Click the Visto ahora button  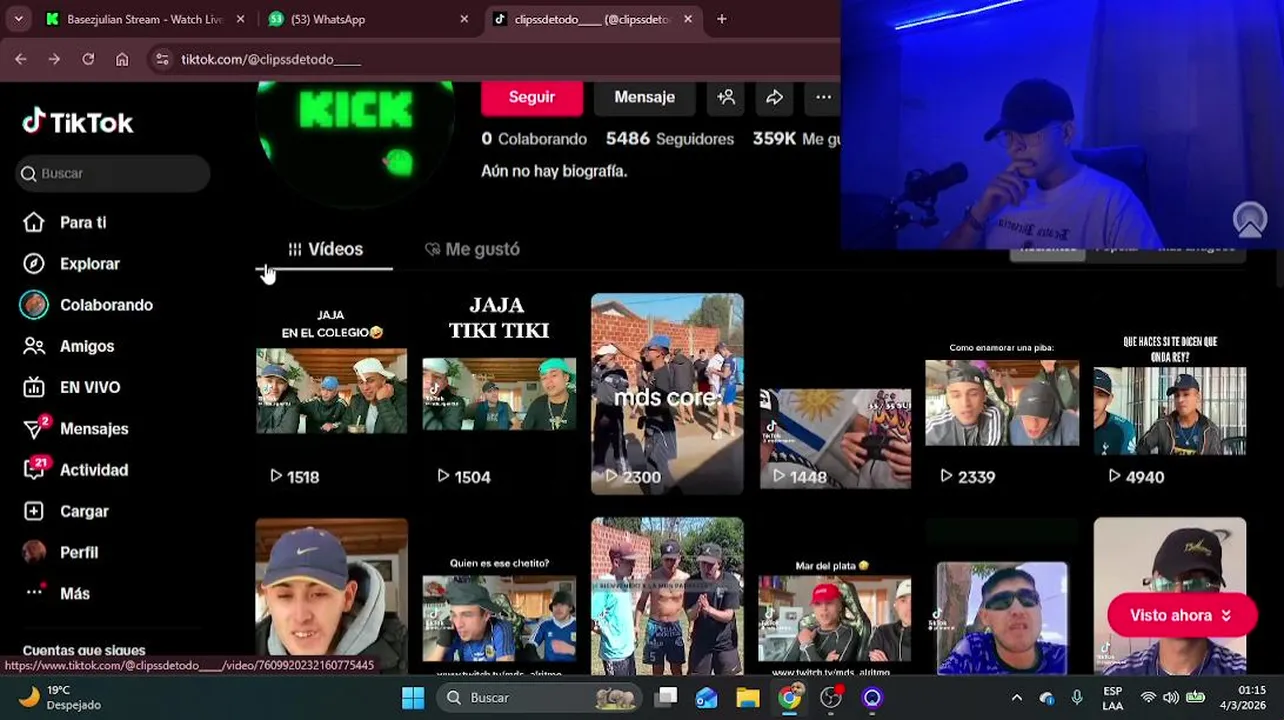tap(1181, 615)
